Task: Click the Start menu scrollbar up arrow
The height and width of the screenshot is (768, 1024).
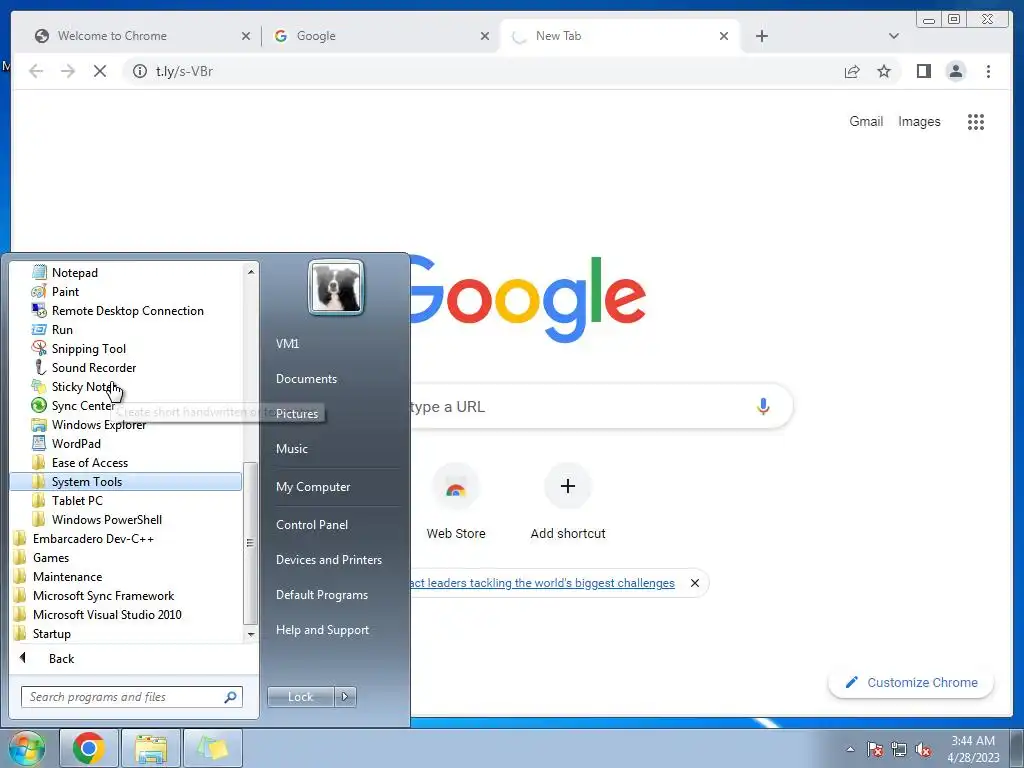Action: [x=251, y=271]
